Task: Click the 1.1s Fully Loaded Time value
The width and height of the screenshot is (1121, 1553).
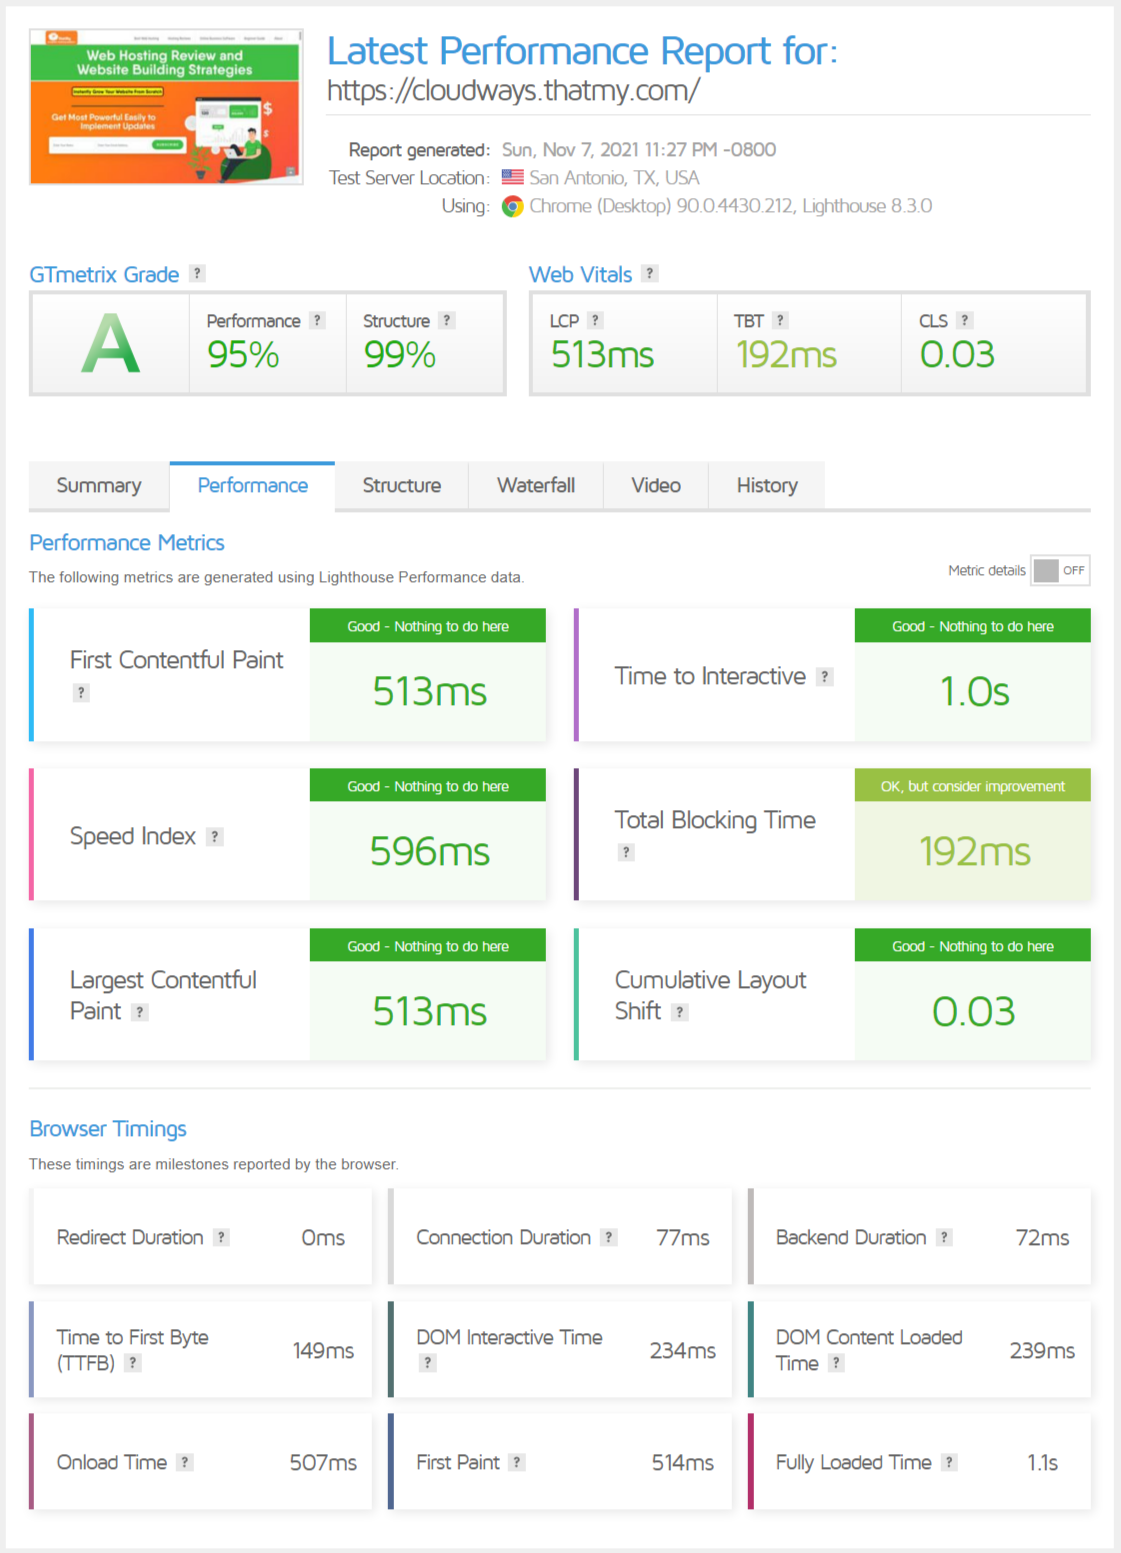Action: 1042,1462
